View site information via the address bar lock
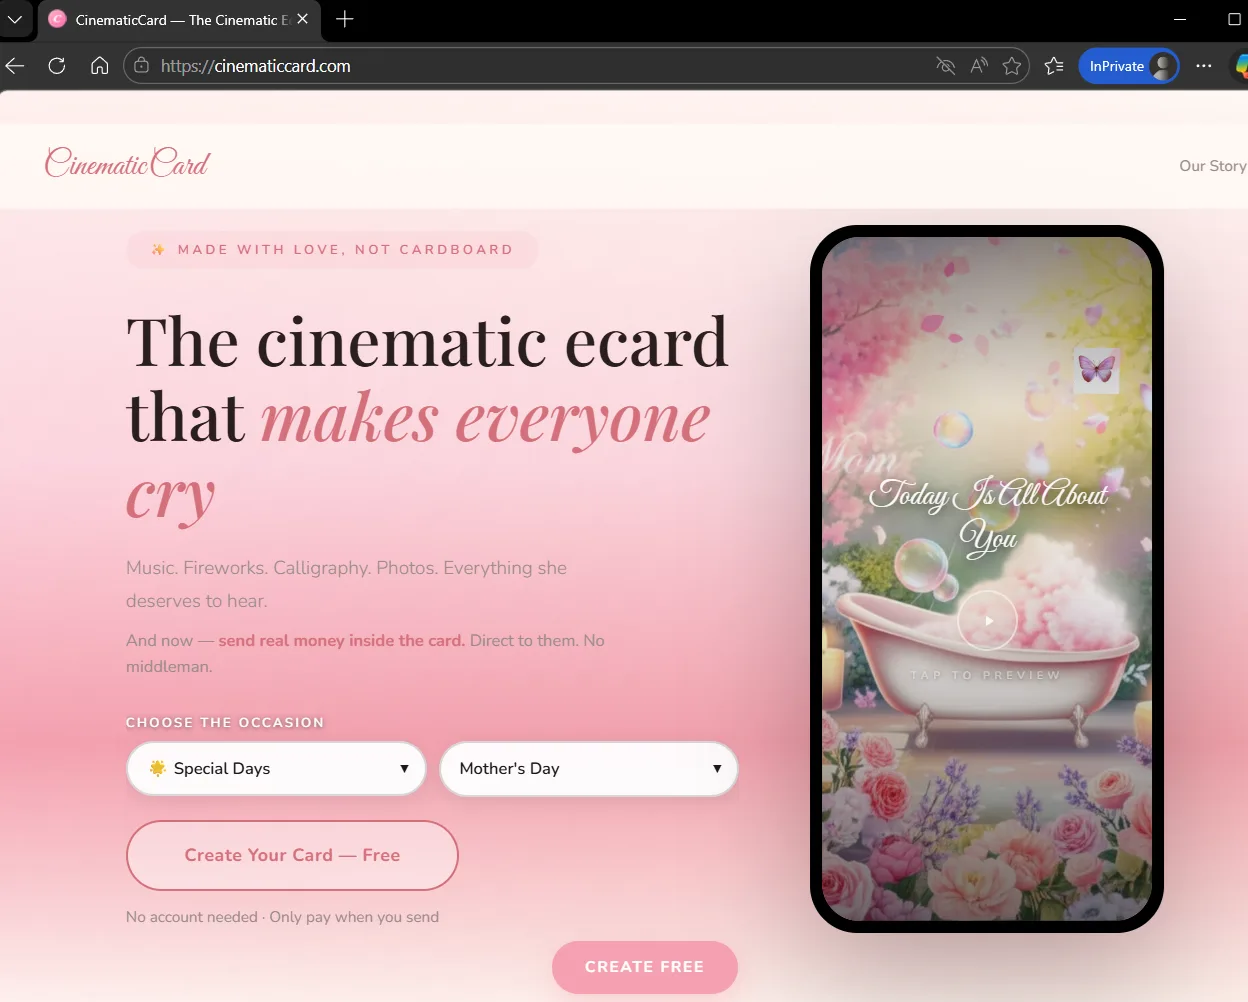The height and width of the screenshot is (1002, 1248). [141, 65]
